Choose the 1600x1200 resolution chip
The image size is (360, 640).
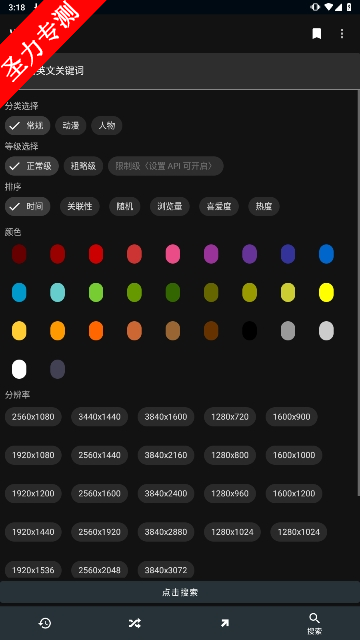point(294,493)
